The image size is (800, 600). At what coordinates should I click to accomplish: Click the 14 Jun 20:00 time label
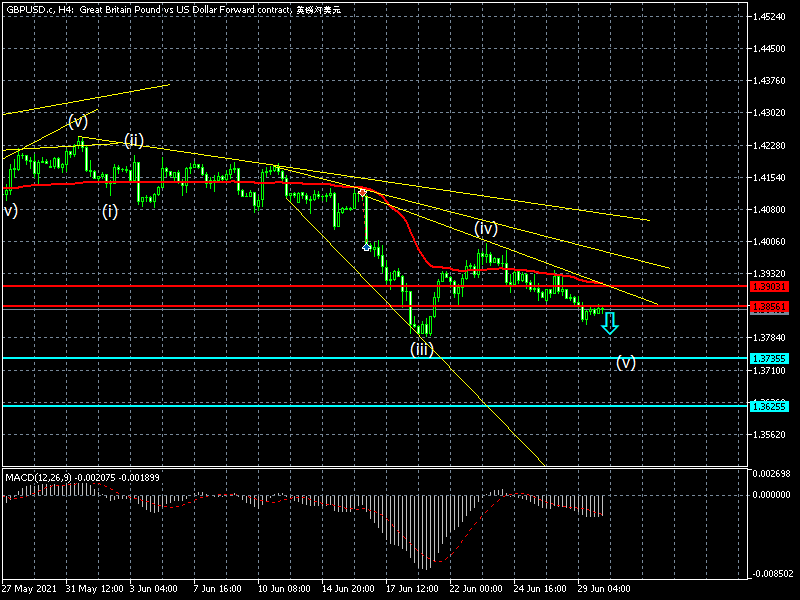[x=348, y=589]
